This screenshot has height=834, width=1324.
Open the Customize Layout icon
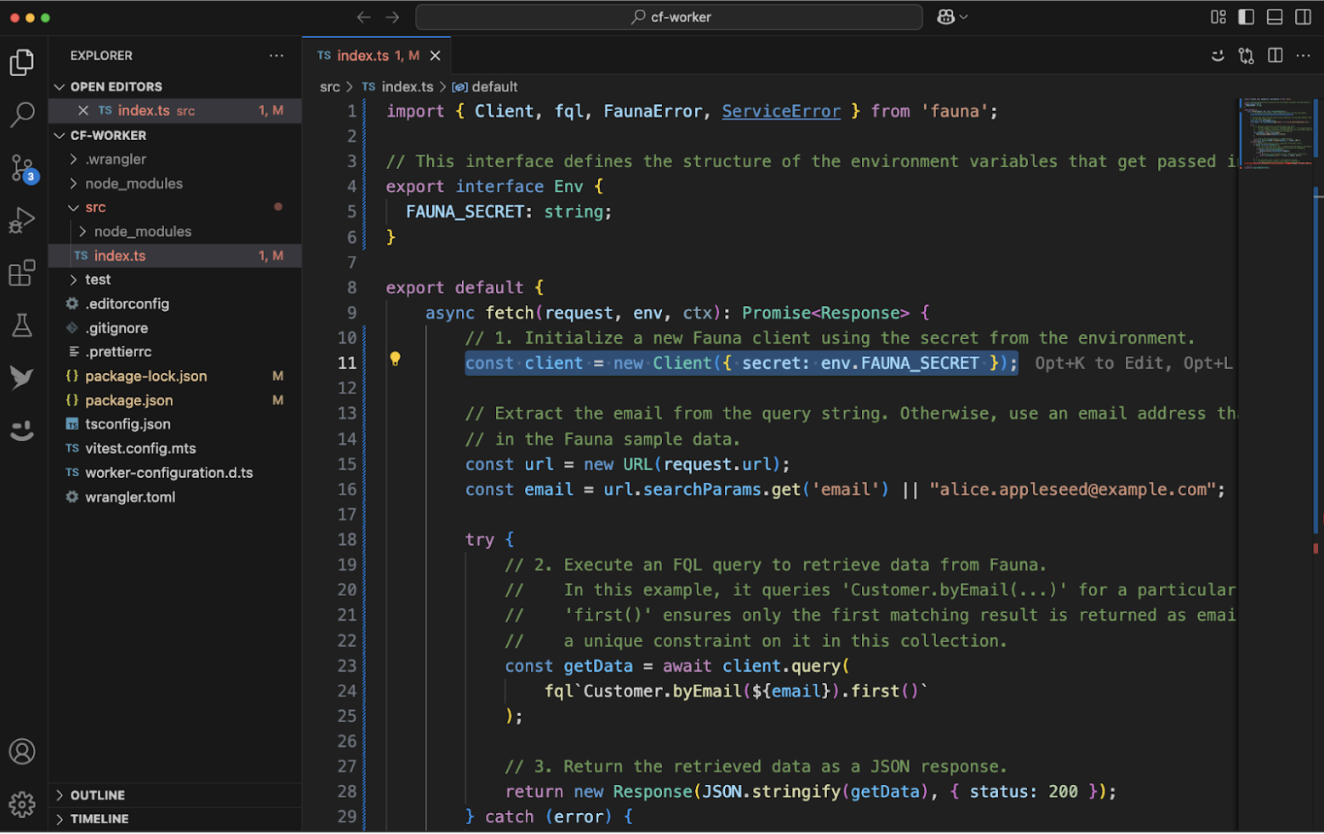[1218, 17]
